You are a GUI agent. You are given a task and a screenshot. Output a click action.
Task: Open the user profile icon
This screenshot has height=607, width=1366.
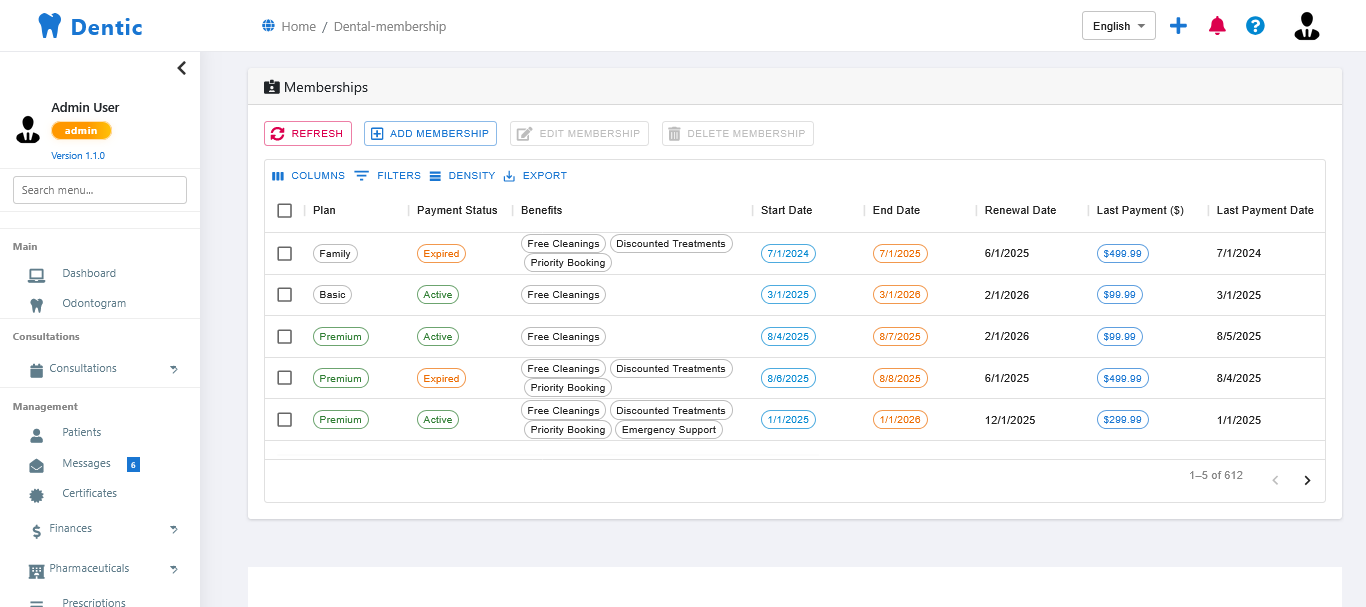coord(1306,26)
